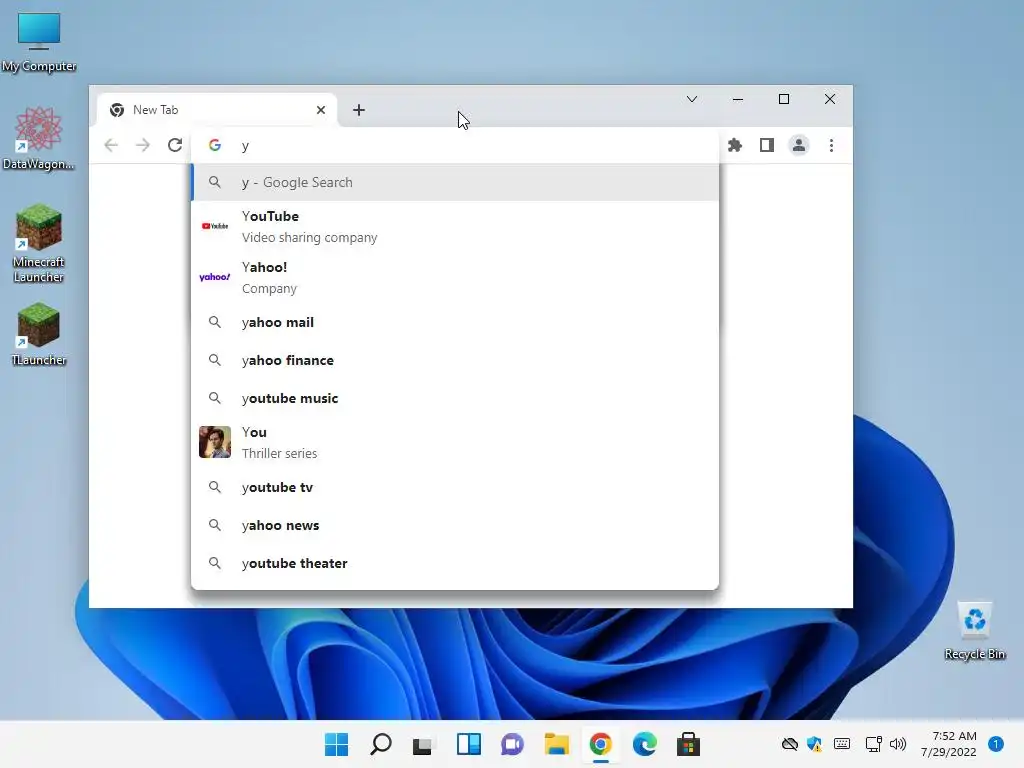This screenshot has width=1024, height=768.
Task: Click the address bar text field
Action: (x=455, y=145)
